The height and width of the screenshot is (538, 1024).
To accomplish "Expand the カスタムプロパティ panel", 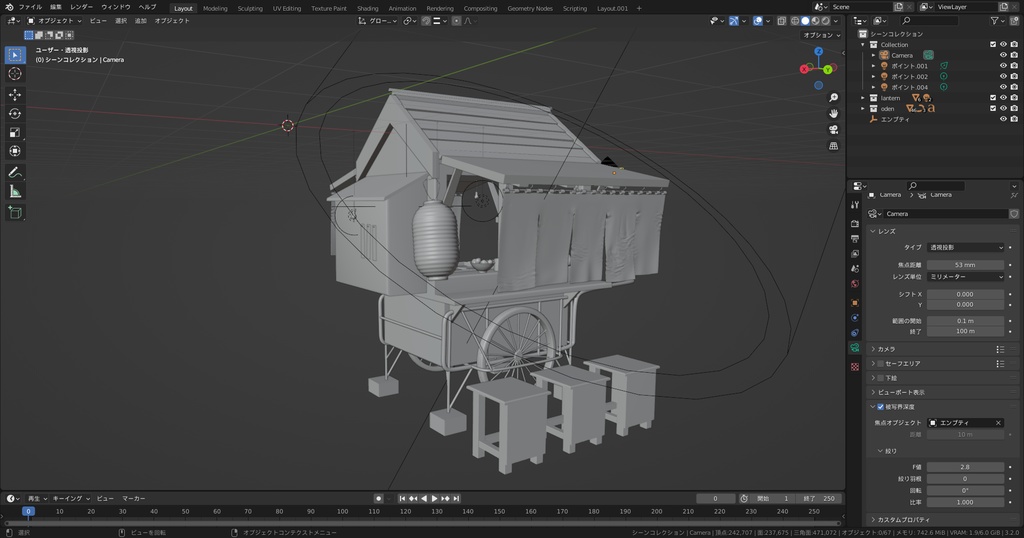I will coord(904,520).
